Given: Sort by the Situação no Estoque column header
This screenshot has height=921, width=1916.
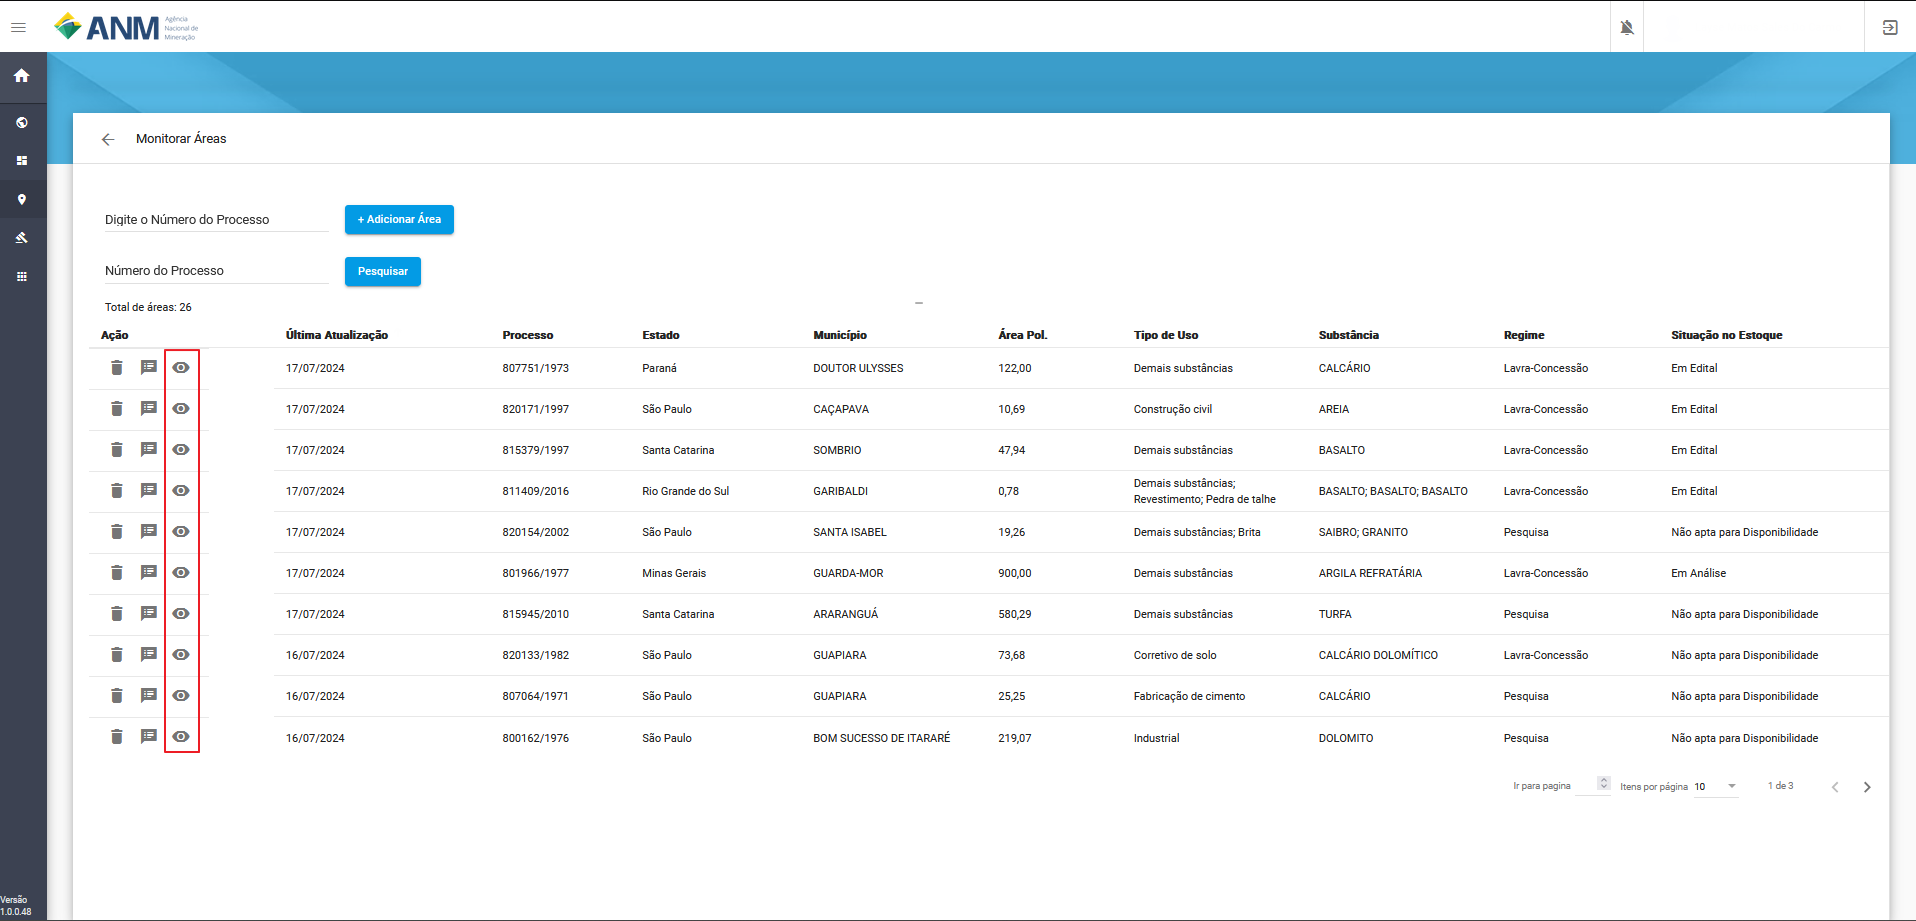Looking at the screenshot, I should tap(1727, 335).
